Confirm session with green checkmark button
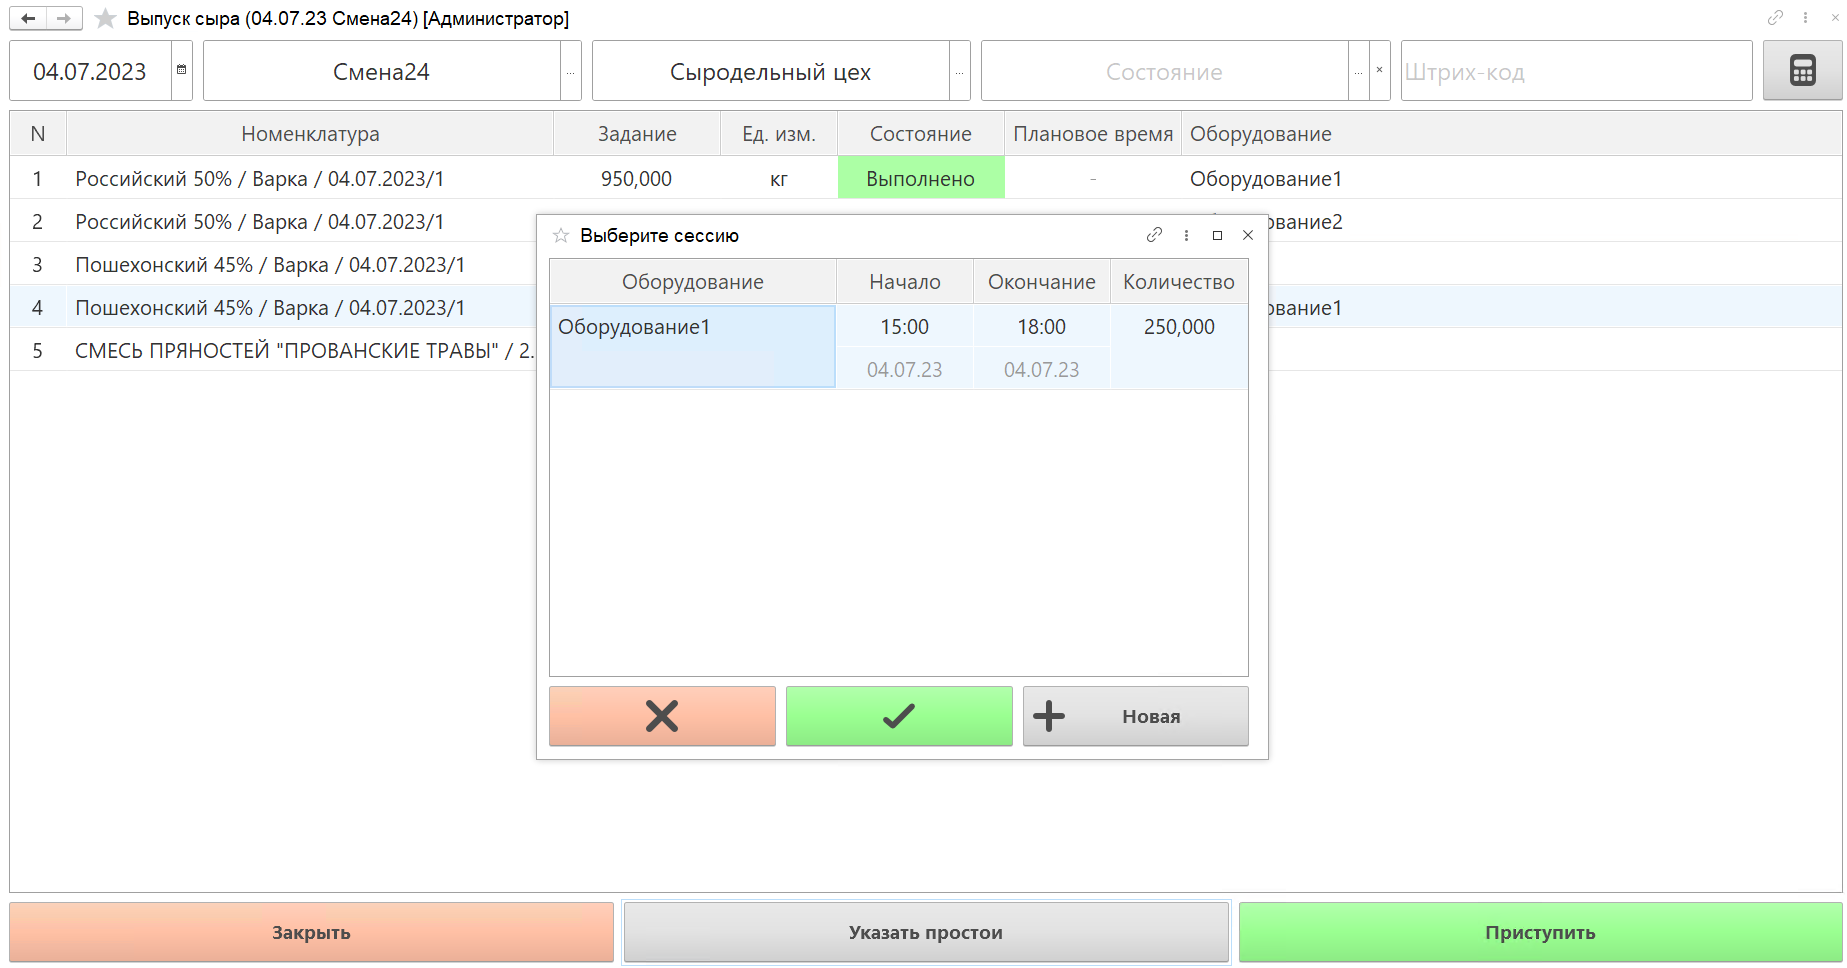 898,716
